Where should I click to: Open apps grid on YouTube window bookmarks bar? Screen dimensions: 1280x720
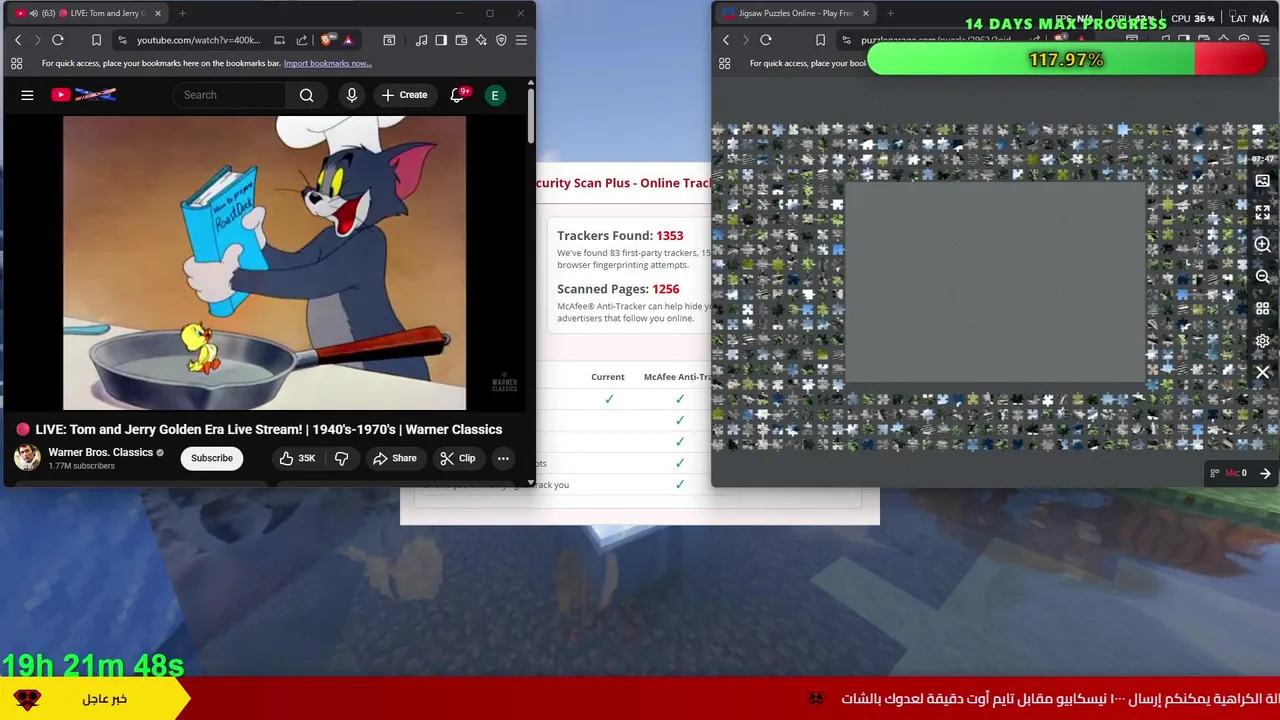coord(16,63)
